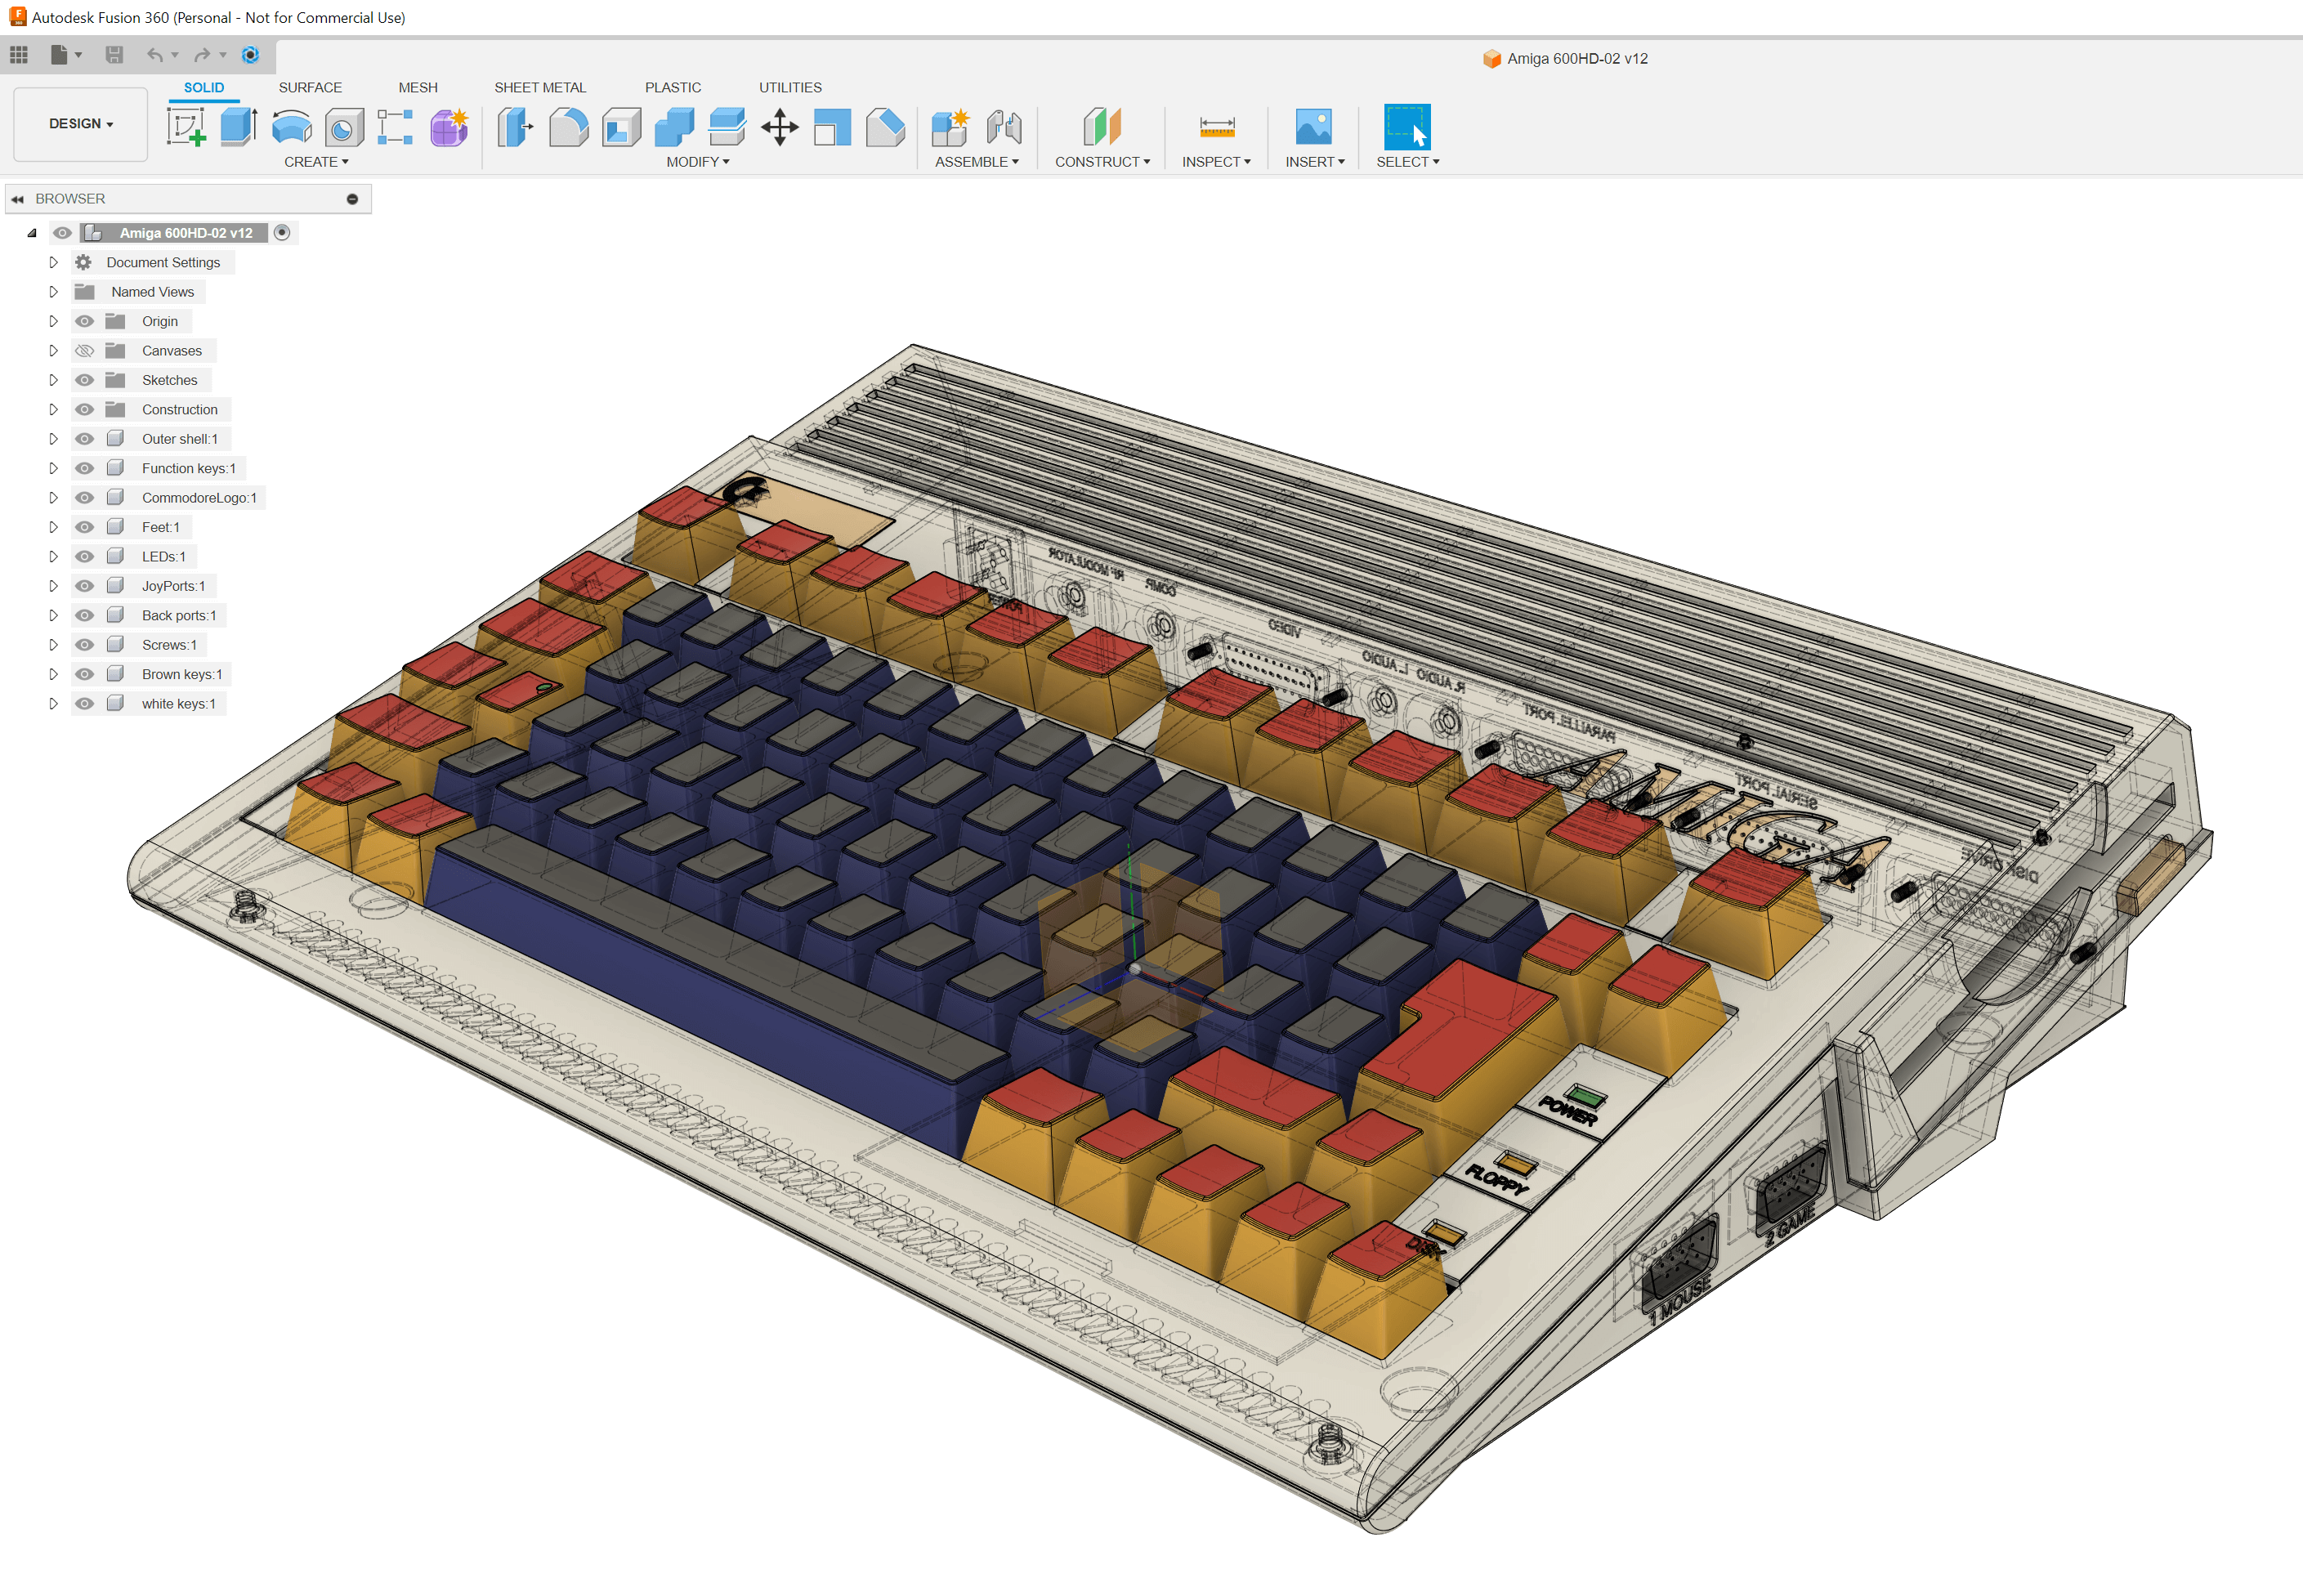
Task: Expand Named Views node
Action: click(x=53, y=292)
